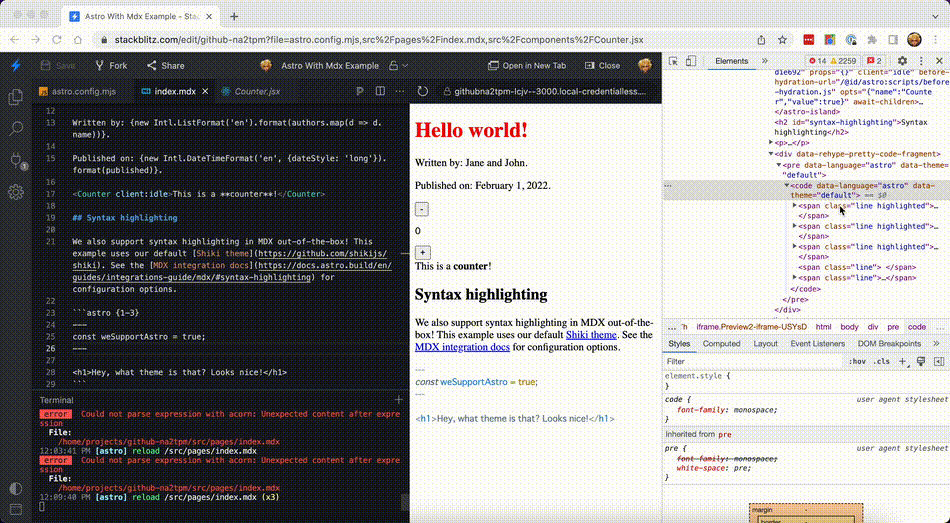Collapse the code data-language node
The width and height of the screenshot is (950, 523).
(x=787, y=186)
